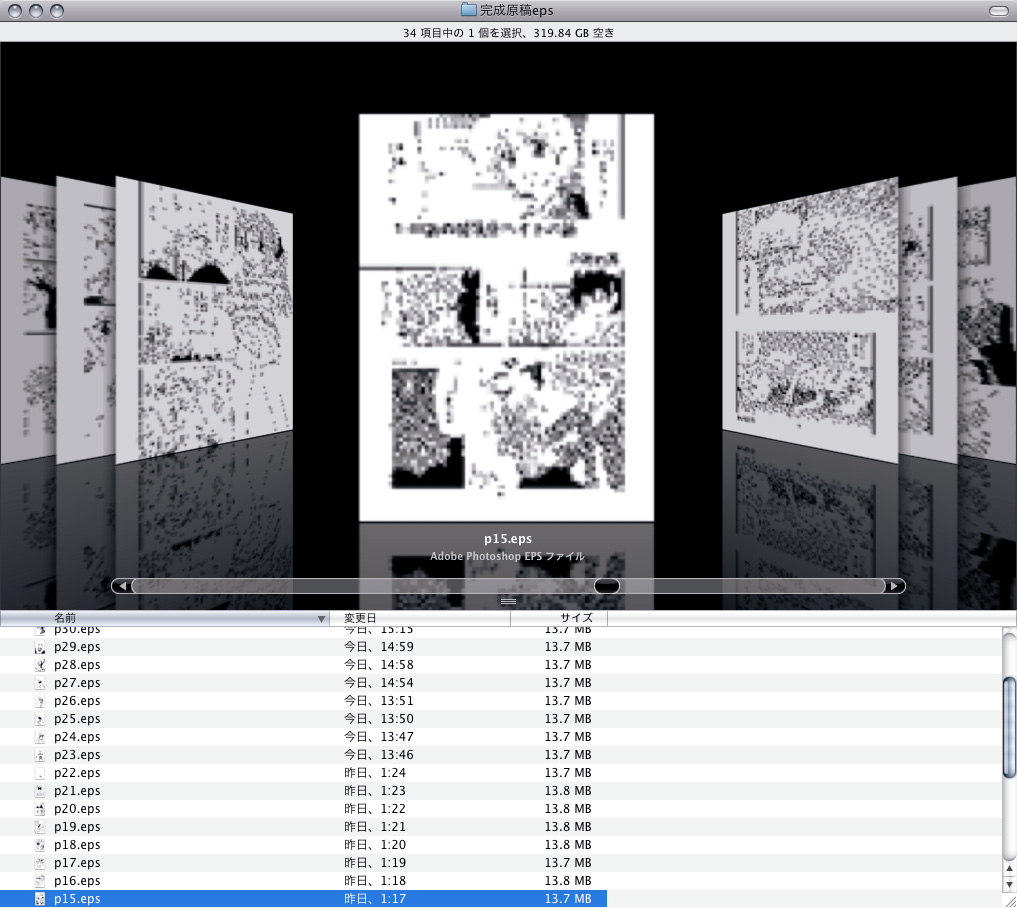Image resolution: width=1017 pixels, height=908 pixels.
Task: Sort the list by 変更日 column
Action: click(x=420, y=619)
